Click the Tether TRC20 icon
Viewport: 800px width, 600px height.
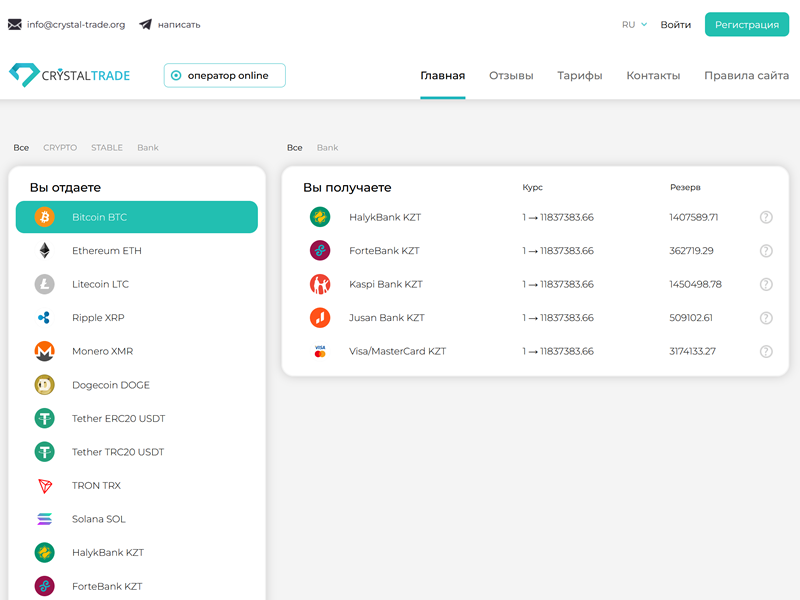[44, 452]
